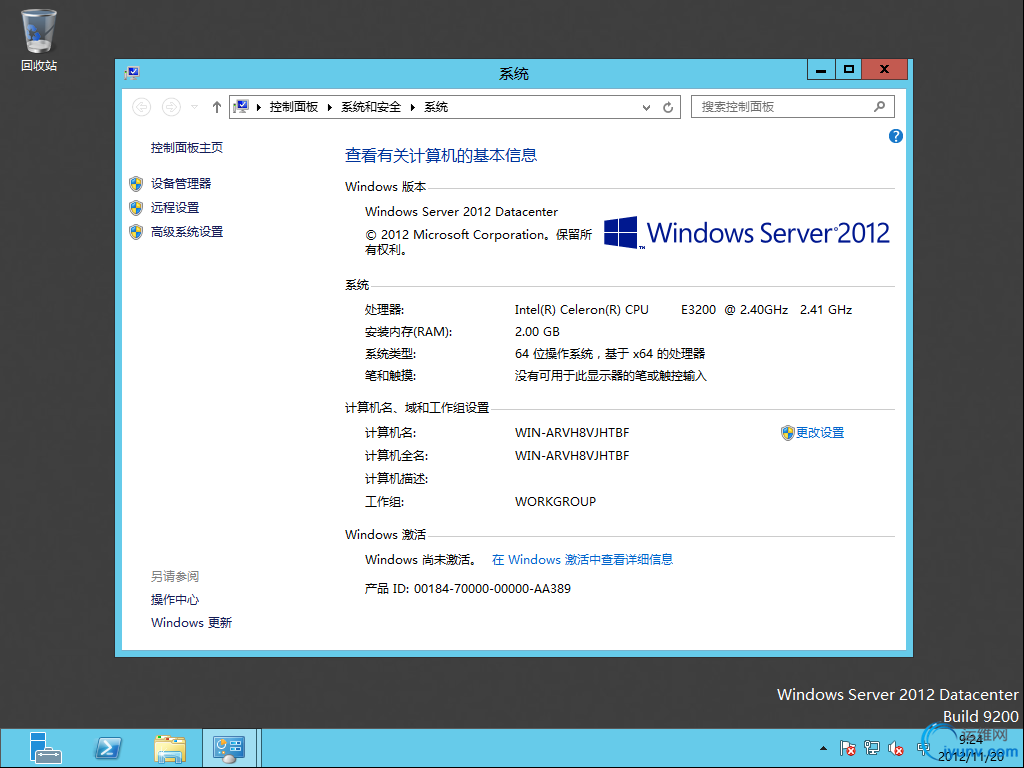The width and height of the screenshot is (1024, 768).
Task: Click computer icon in address bar
Action: click(x=242, y=106)
